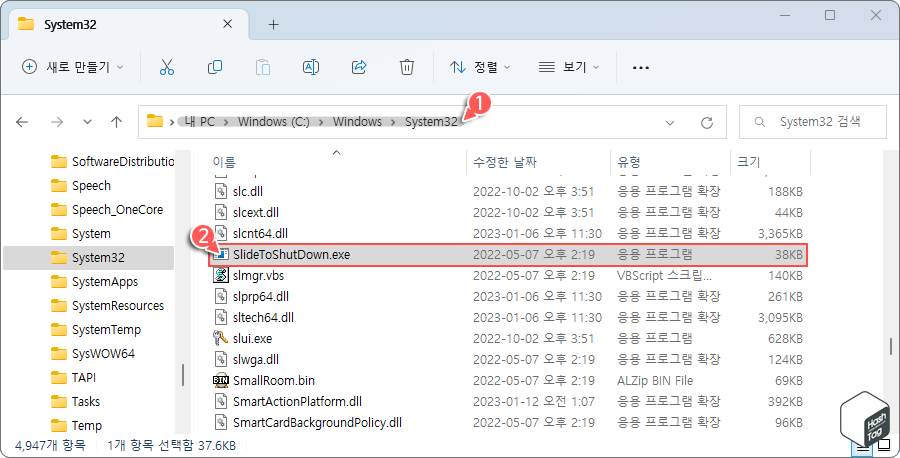Click the navigation pane scrollbar
The width and height of the screenshot is (900, 458).
(183, 375)
